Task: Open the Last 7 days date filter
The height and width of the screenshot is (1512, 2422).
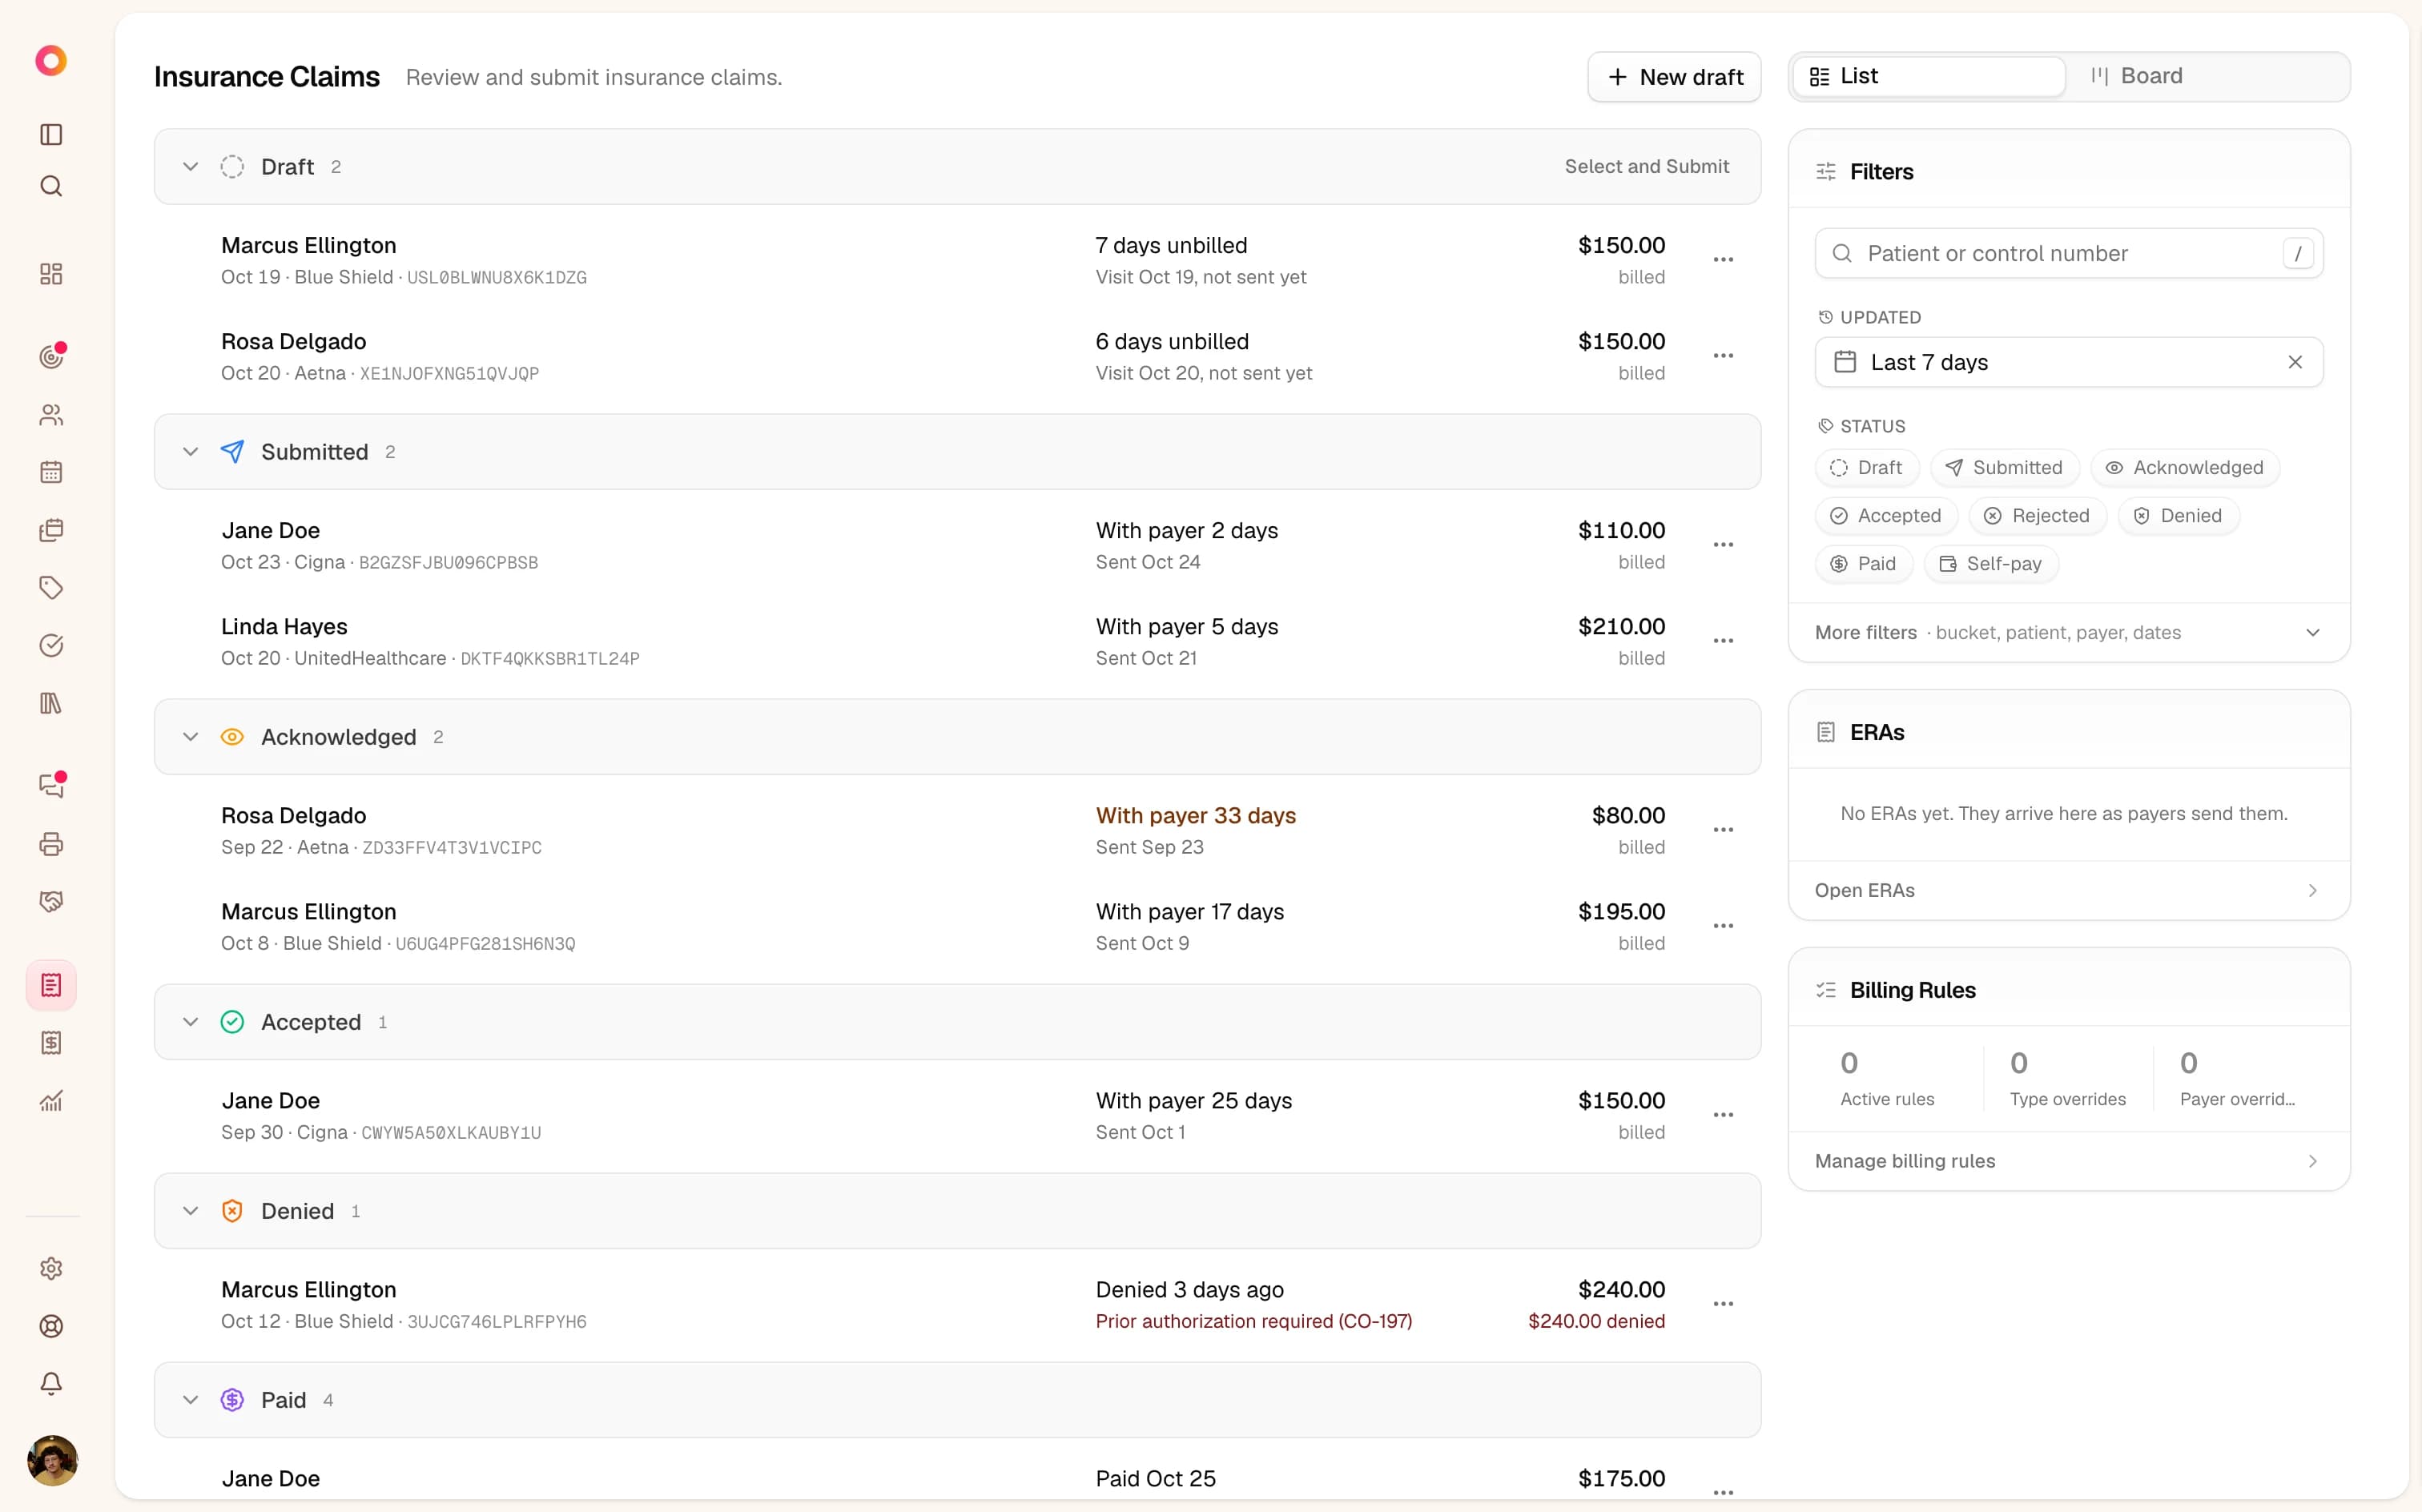Action: coord(2068,362)
